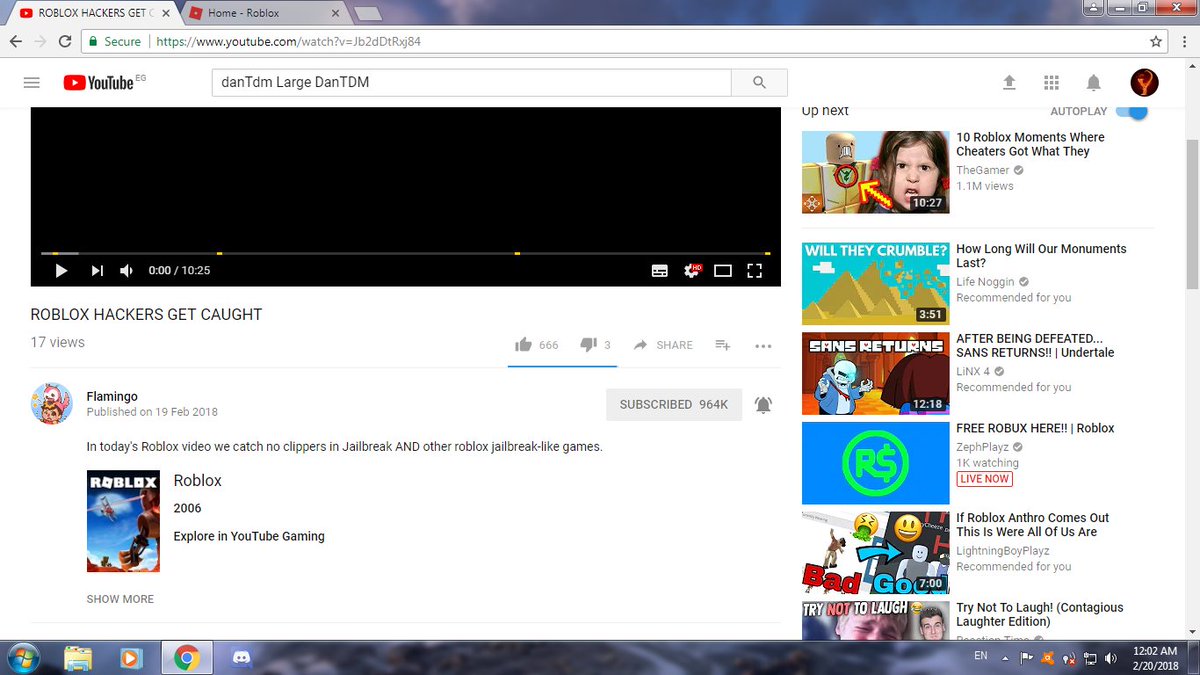Open the account avatar menu
1200x675 pixels.
[x=1144, y=82]
